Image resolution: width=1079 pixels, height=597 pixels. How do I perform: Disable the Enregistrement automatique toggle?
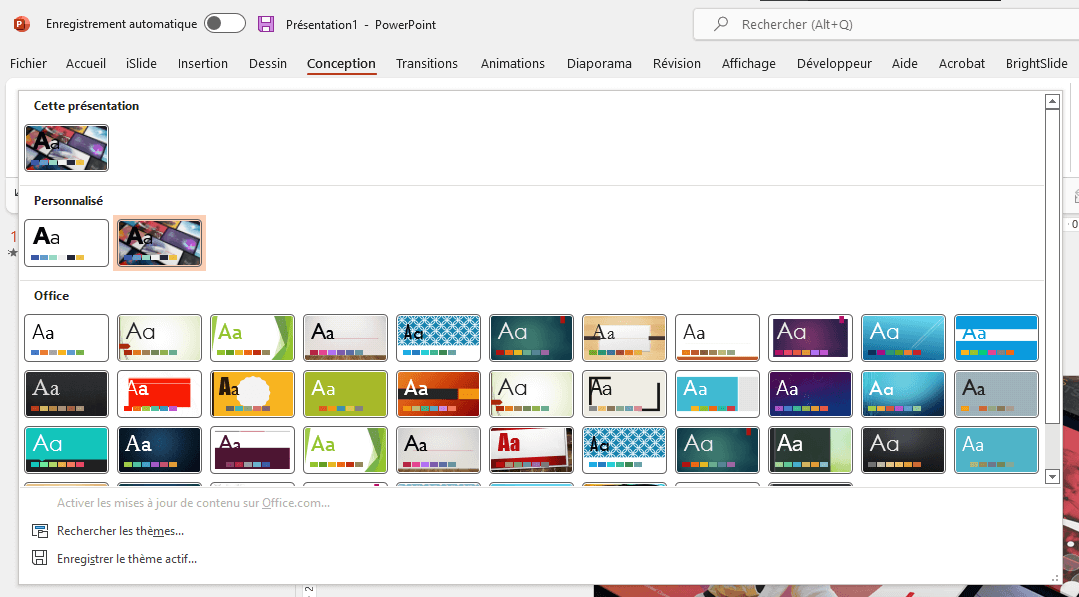[224, 23]
